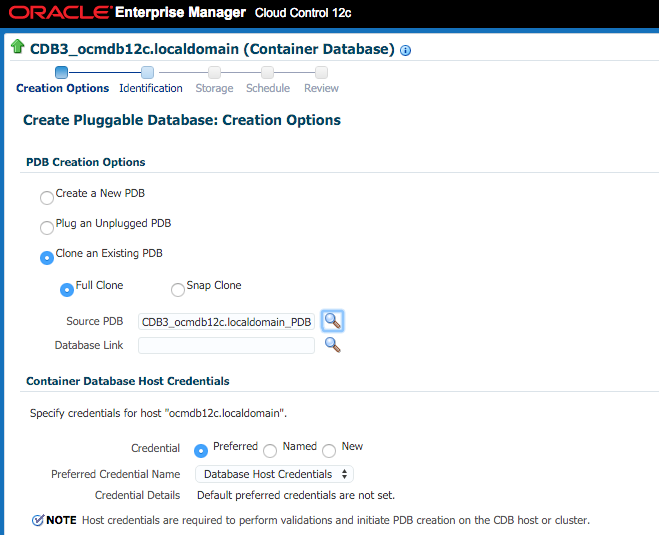
Task: Select the New credential radio button
Action: (x=329, y=451)
